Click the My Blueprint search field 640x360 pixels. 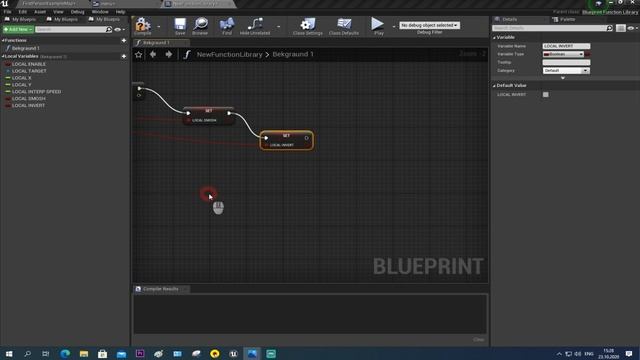pos(70,29)
